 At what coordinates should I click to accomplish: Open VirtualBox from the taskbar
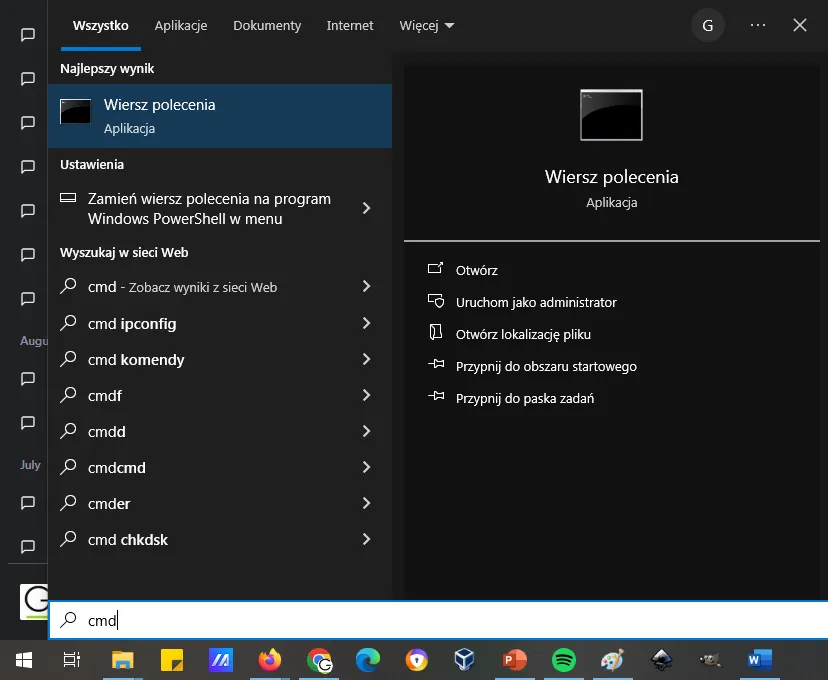465,660
